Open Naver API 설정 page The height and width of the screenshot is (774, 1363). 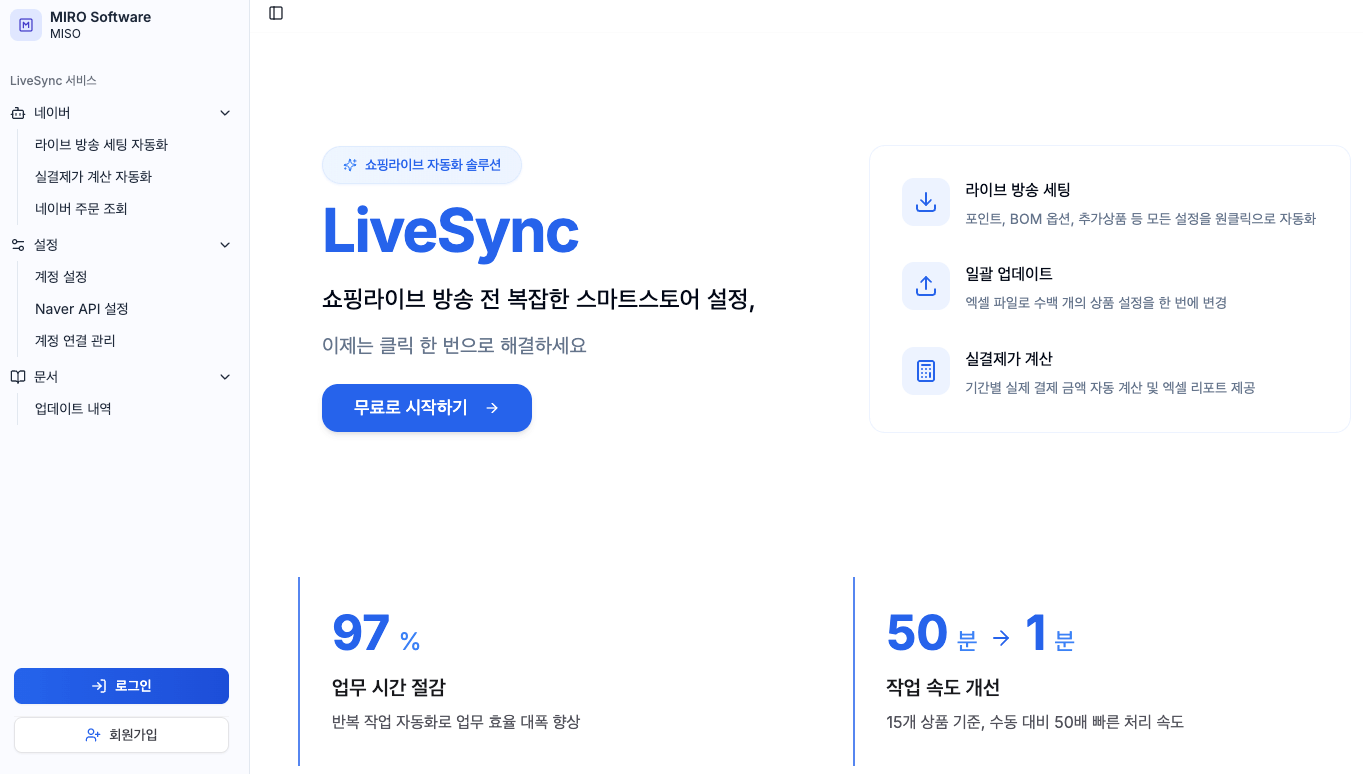click(x=82, y=309)
